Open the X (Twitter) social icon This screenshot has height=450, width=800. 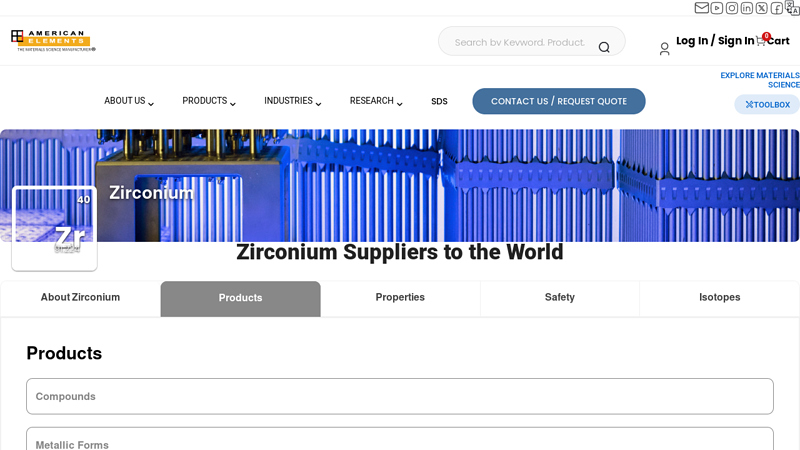pos(762,8)
